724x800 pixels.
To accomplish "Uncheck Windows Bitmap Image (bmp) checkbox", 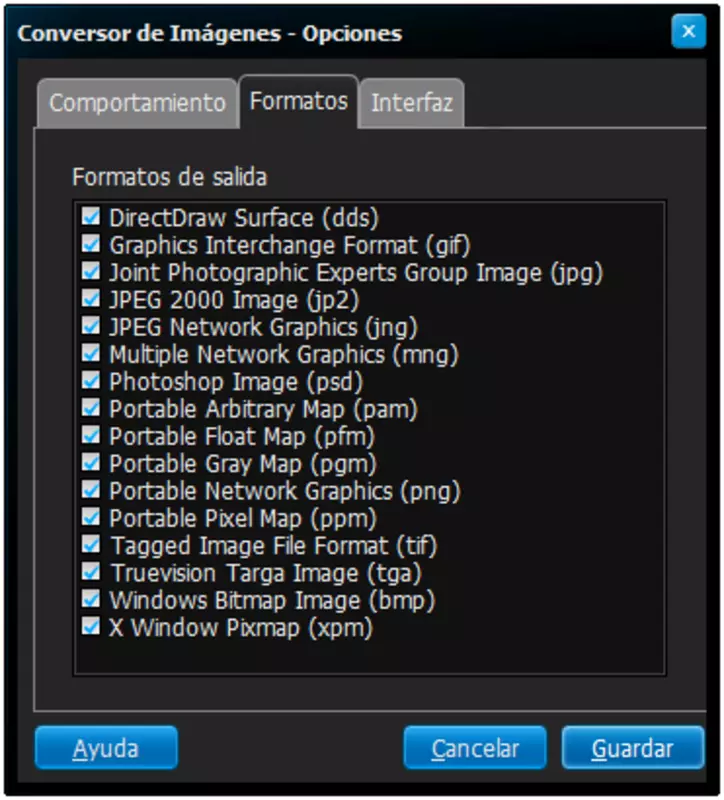I will tap(91, 599).
